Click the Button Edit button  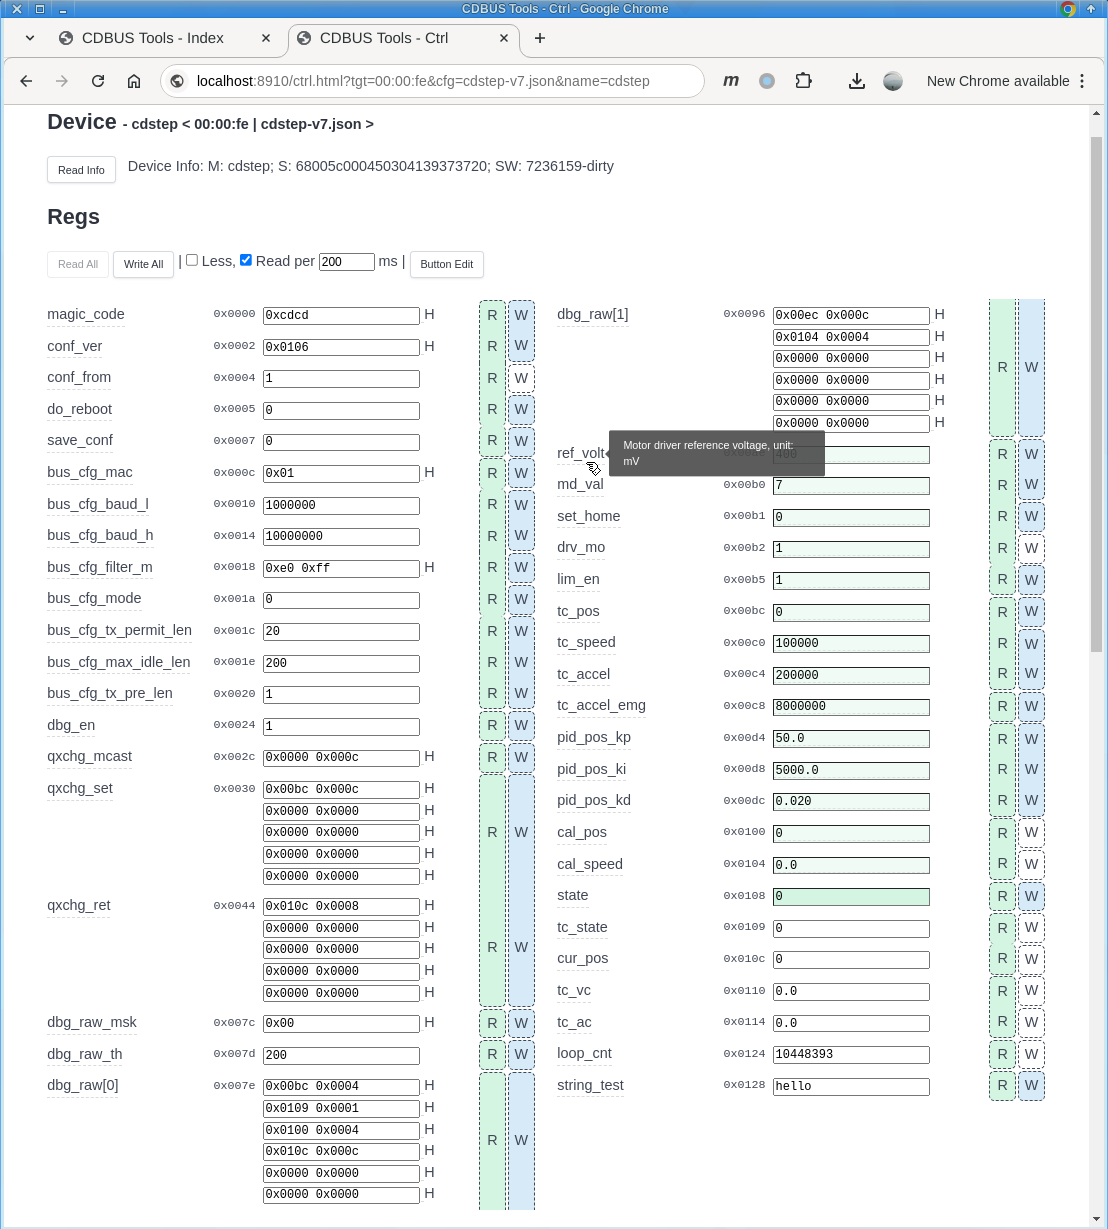[x=446, y=264]
